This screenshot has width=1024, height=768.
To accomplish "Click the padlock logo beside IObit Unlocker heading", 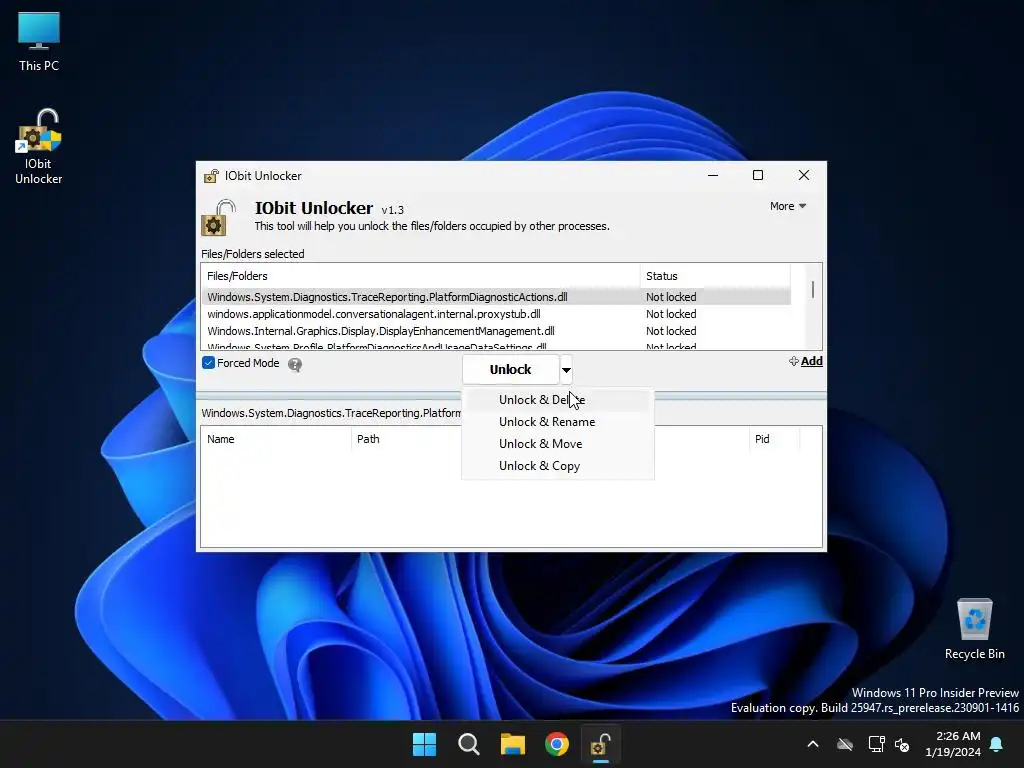I will 218,218.
